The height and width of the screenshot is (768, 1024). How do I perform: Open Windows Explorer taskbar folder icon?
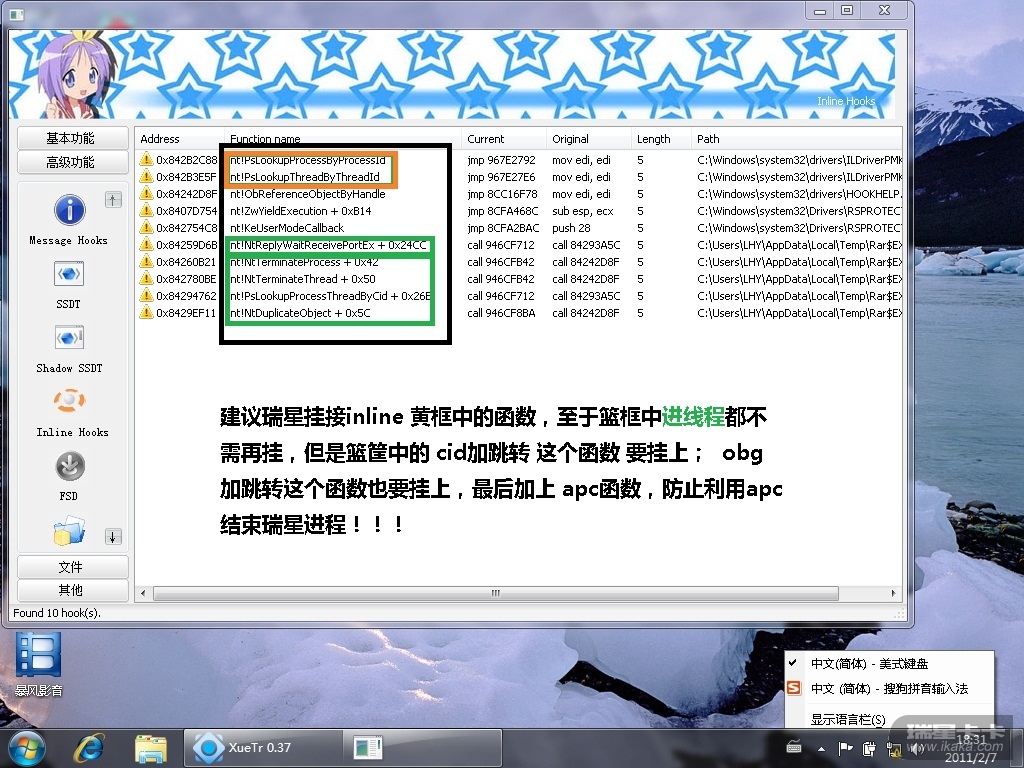(x=151, y=749)
